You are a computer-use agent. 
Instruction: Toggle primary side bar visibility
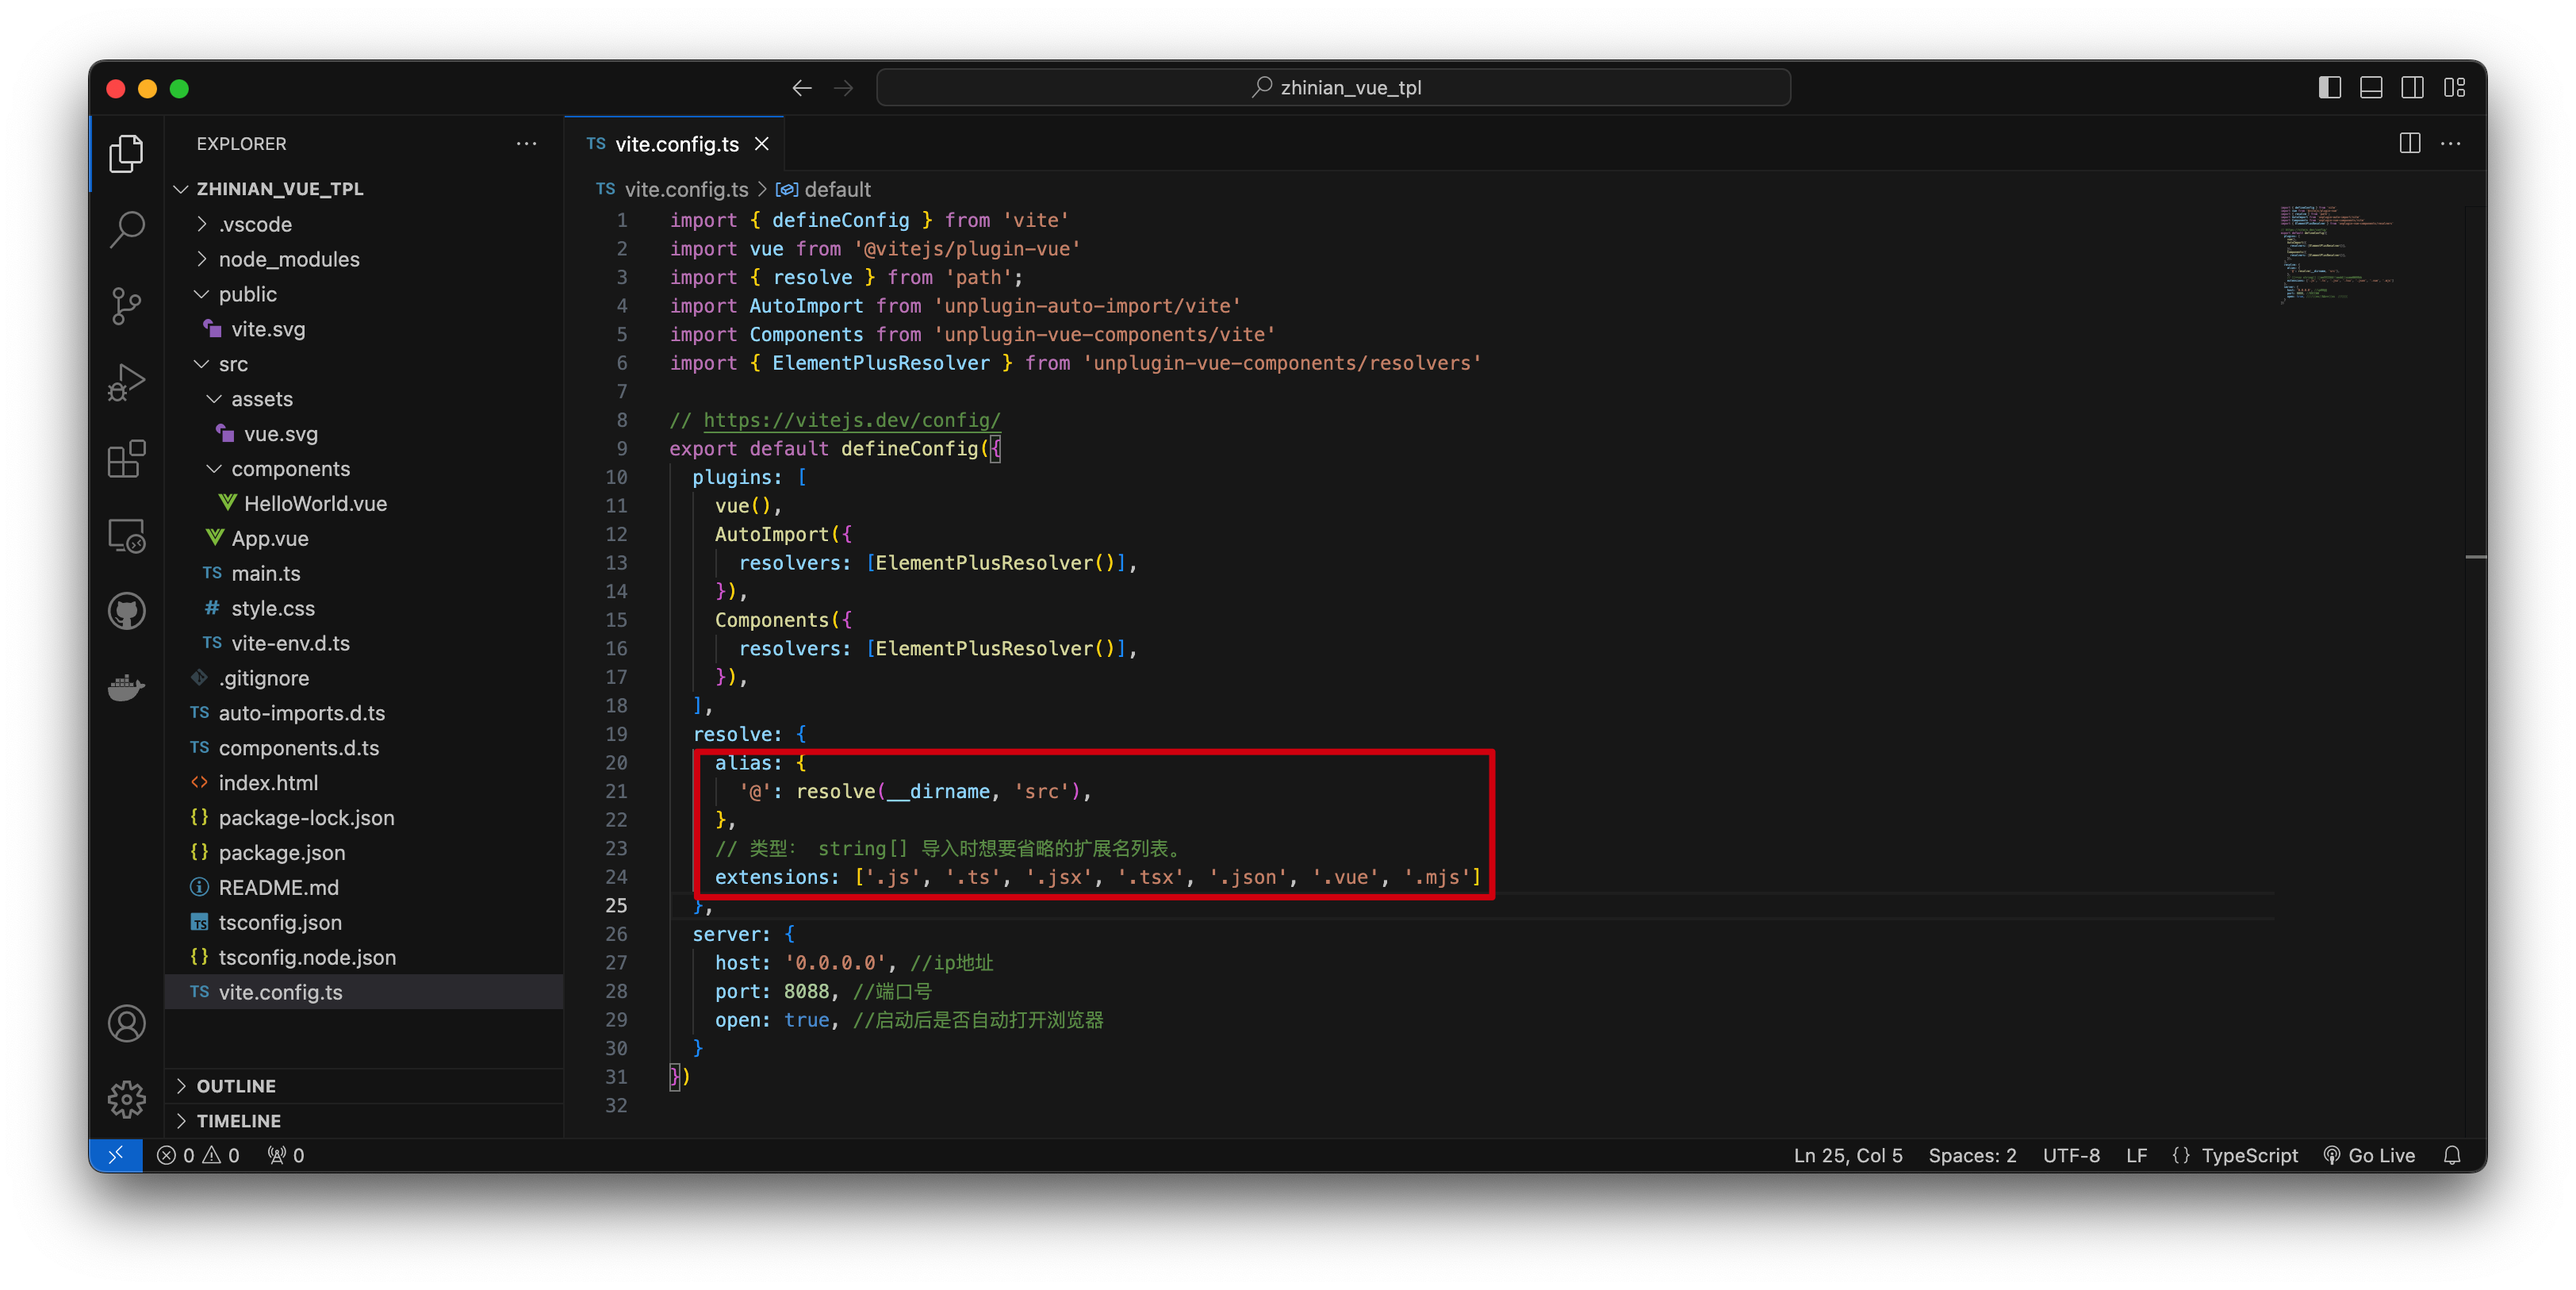click(2330, 88)
